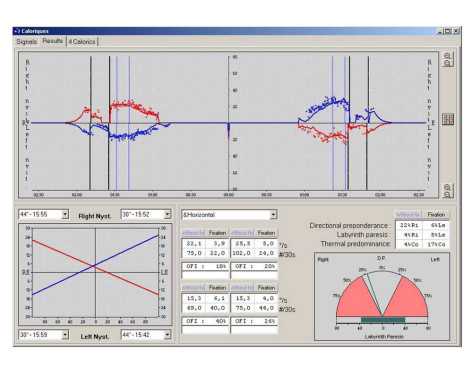Click the Caloriques title bar application icon

coord(17,31)
